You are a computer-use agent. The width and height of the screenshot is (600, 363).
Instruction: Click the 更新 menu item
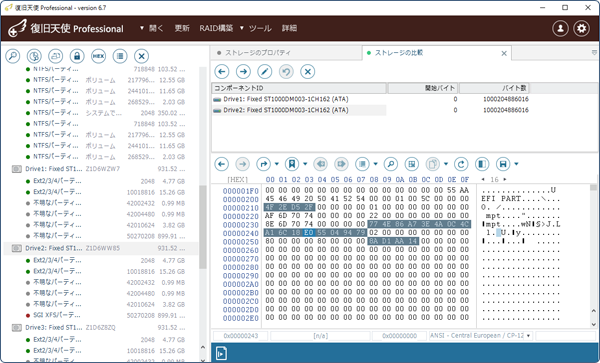point(182,28)
